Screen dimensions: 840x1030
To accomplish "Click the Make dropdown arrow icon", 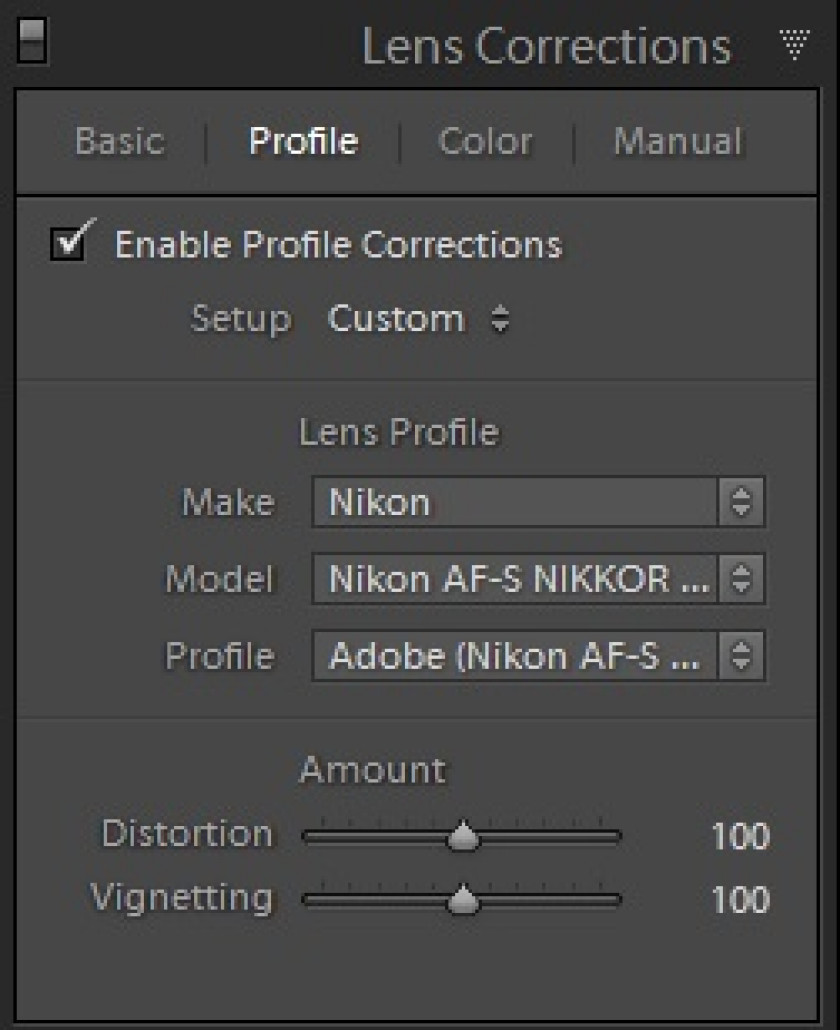I will (741, 503).
